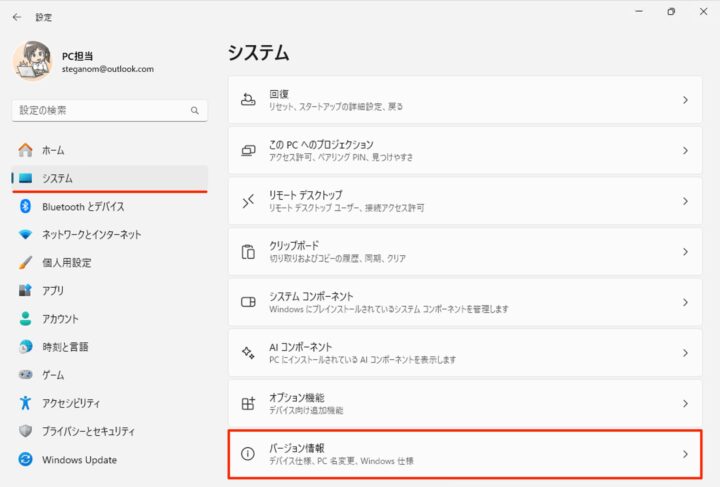
Task: Click the バージョン情報 info icon
Action: [x=248, y=454]
